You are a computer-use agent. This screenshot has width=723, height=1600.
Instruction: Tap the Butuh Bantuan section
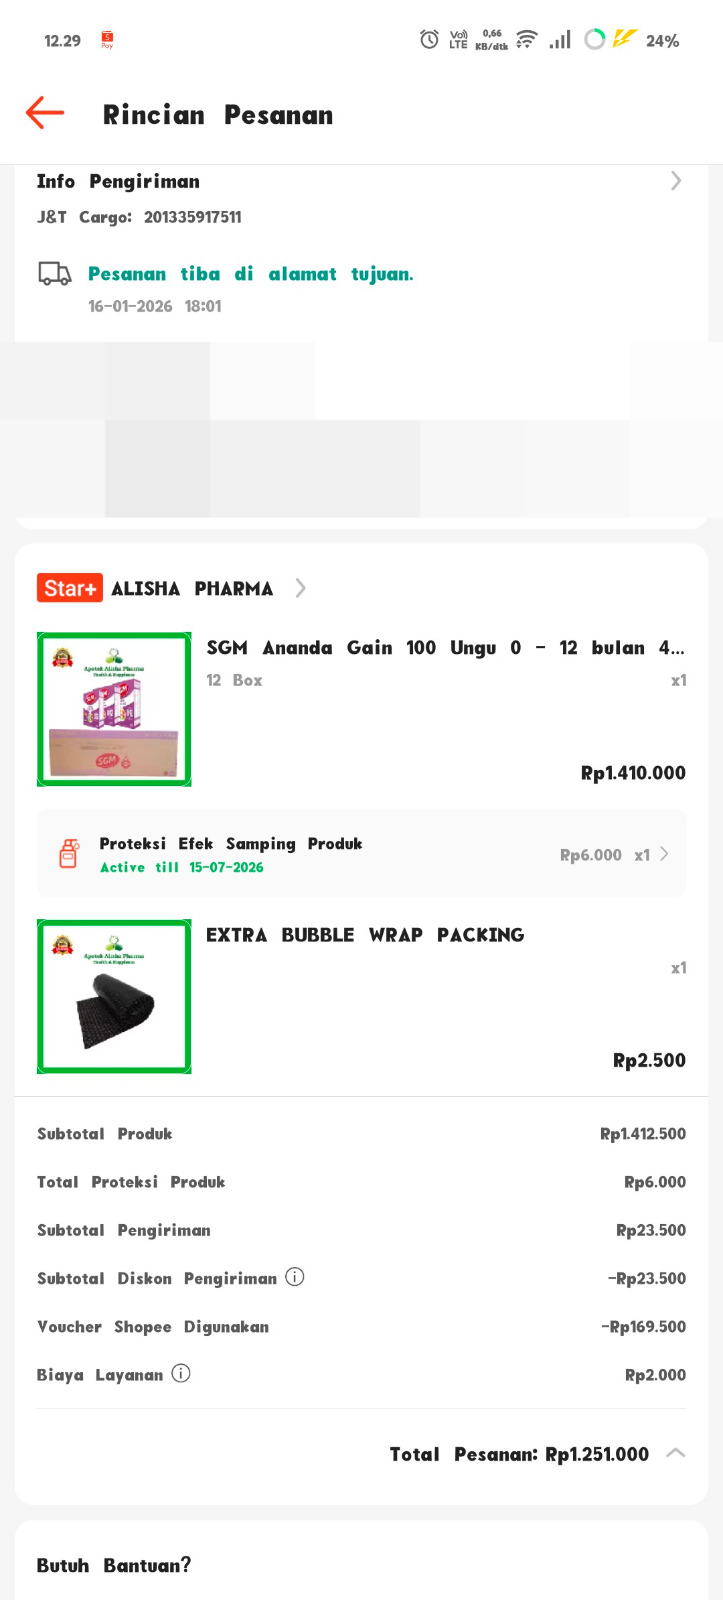(x=114, y=1565)
